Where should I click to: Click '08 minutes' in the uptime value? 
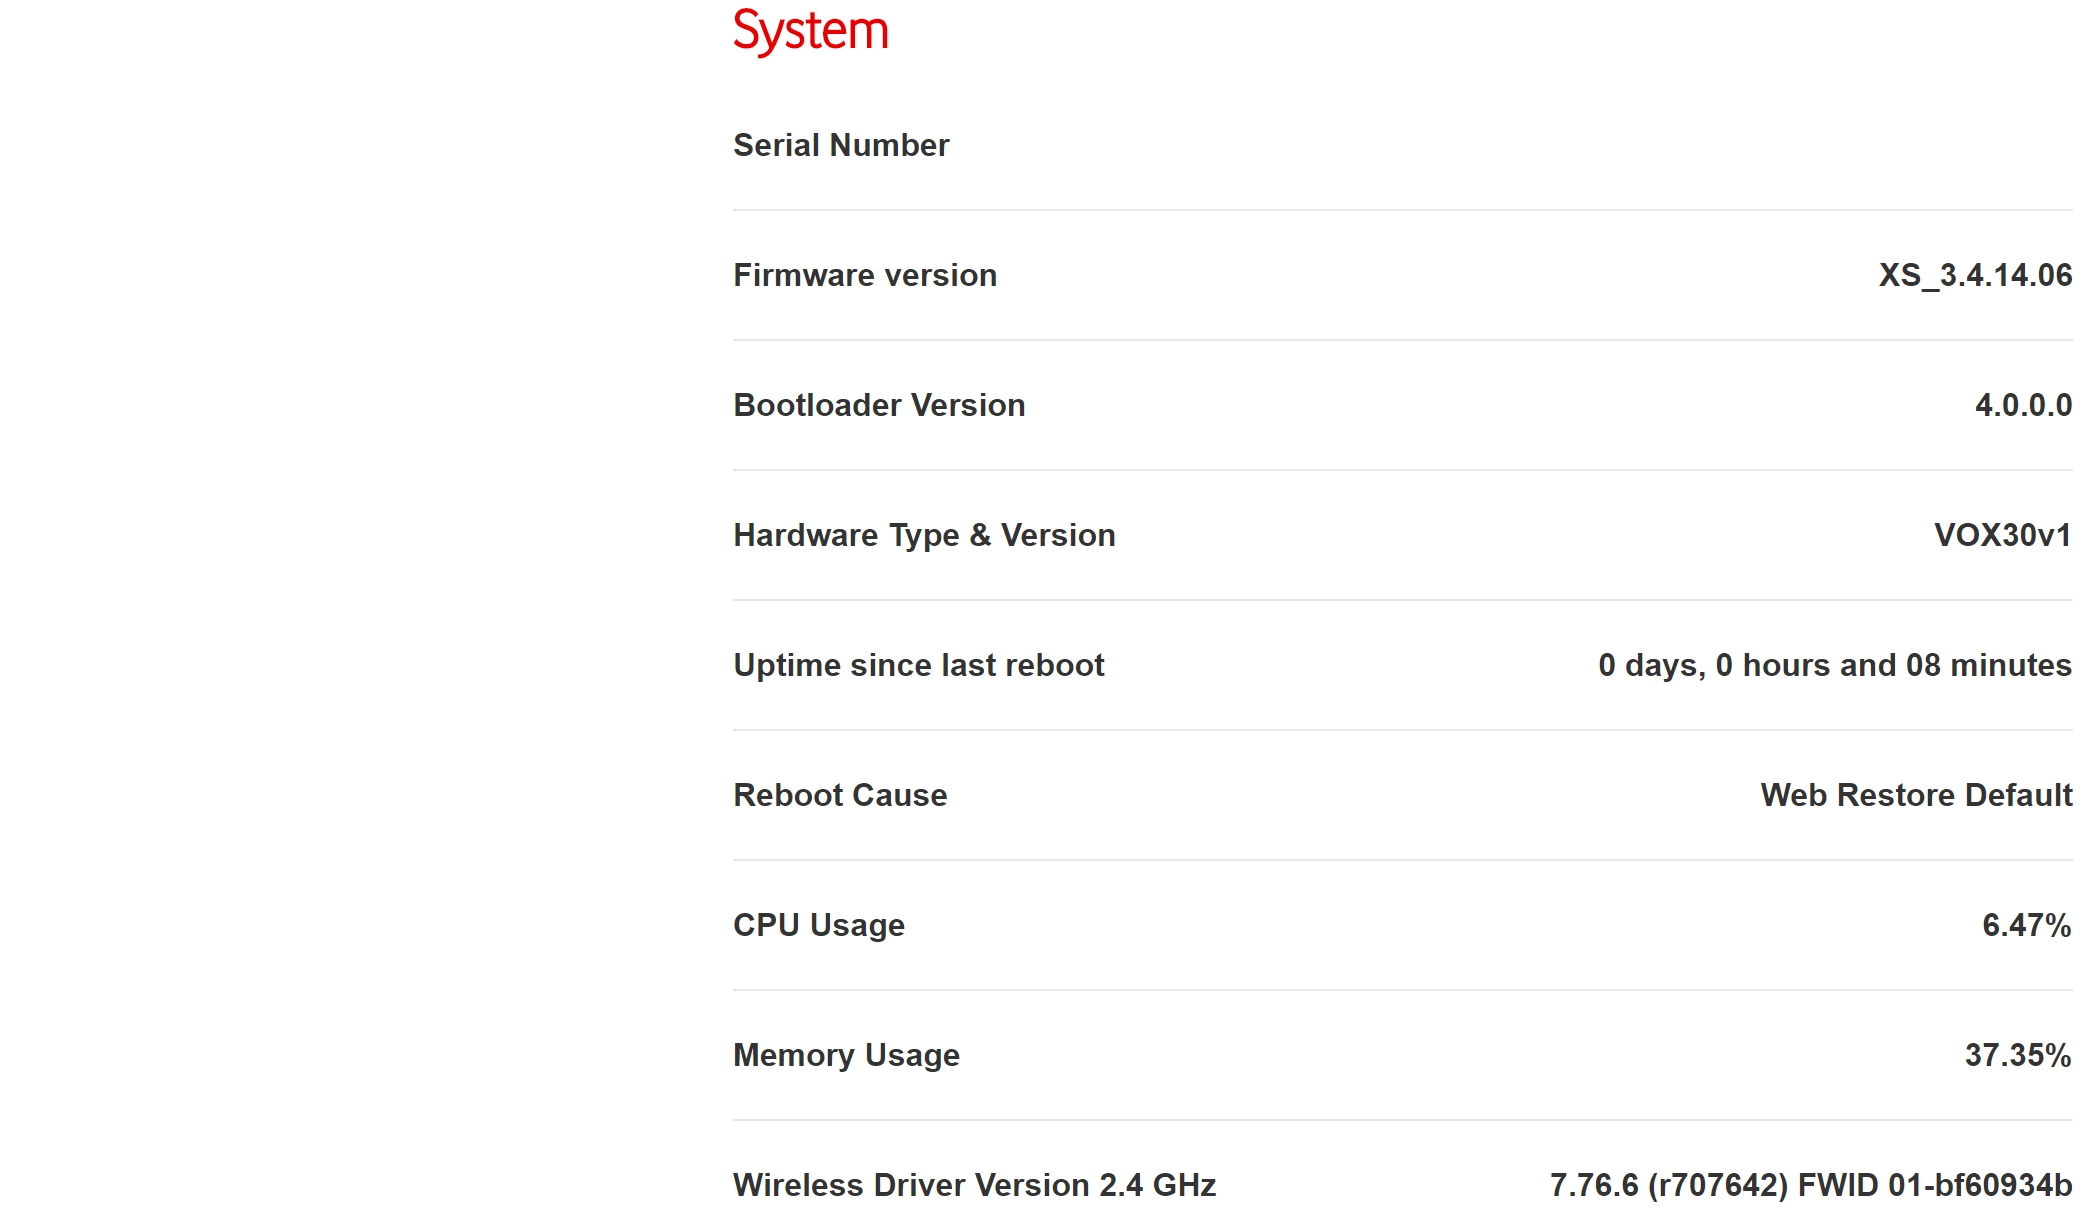[x=1988, y=665]
